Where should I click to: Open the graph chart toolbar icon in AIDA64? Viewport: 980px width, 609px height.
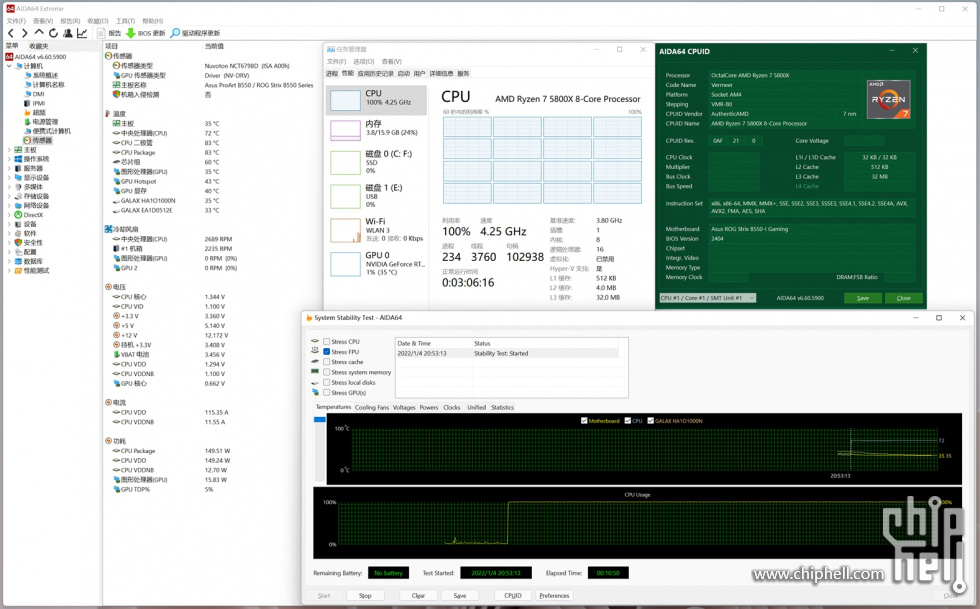[x=82, y=33]
